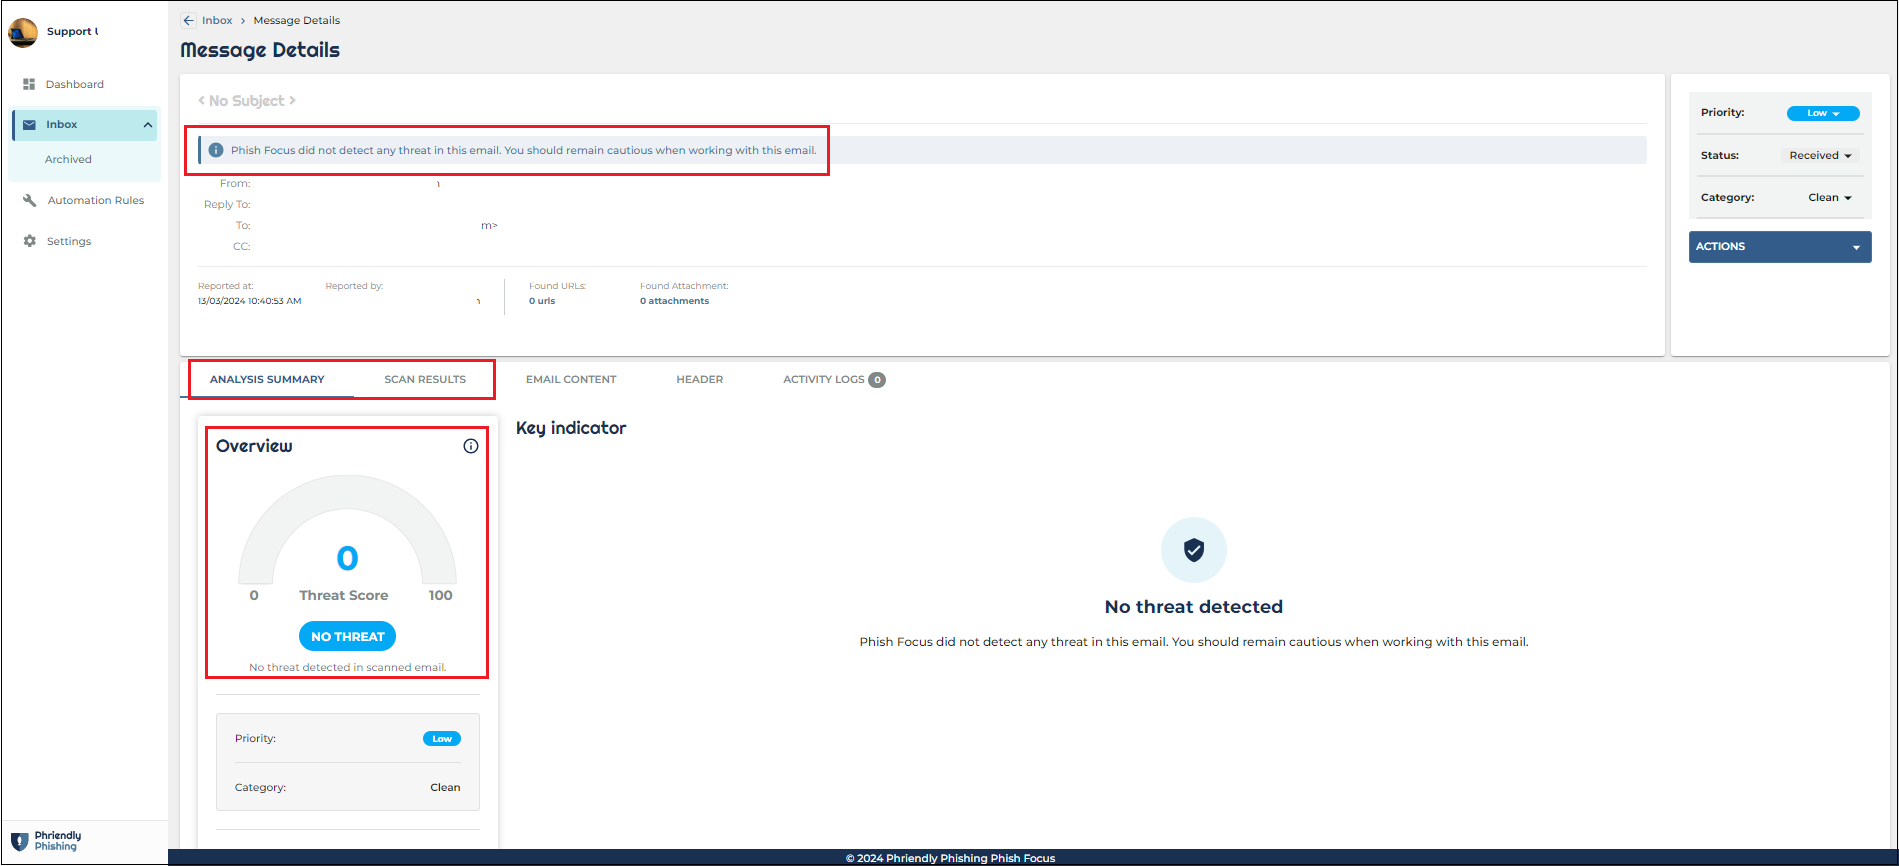1899x866 pixels.
Task: Click the Support user name label
Action: point(72,32)
